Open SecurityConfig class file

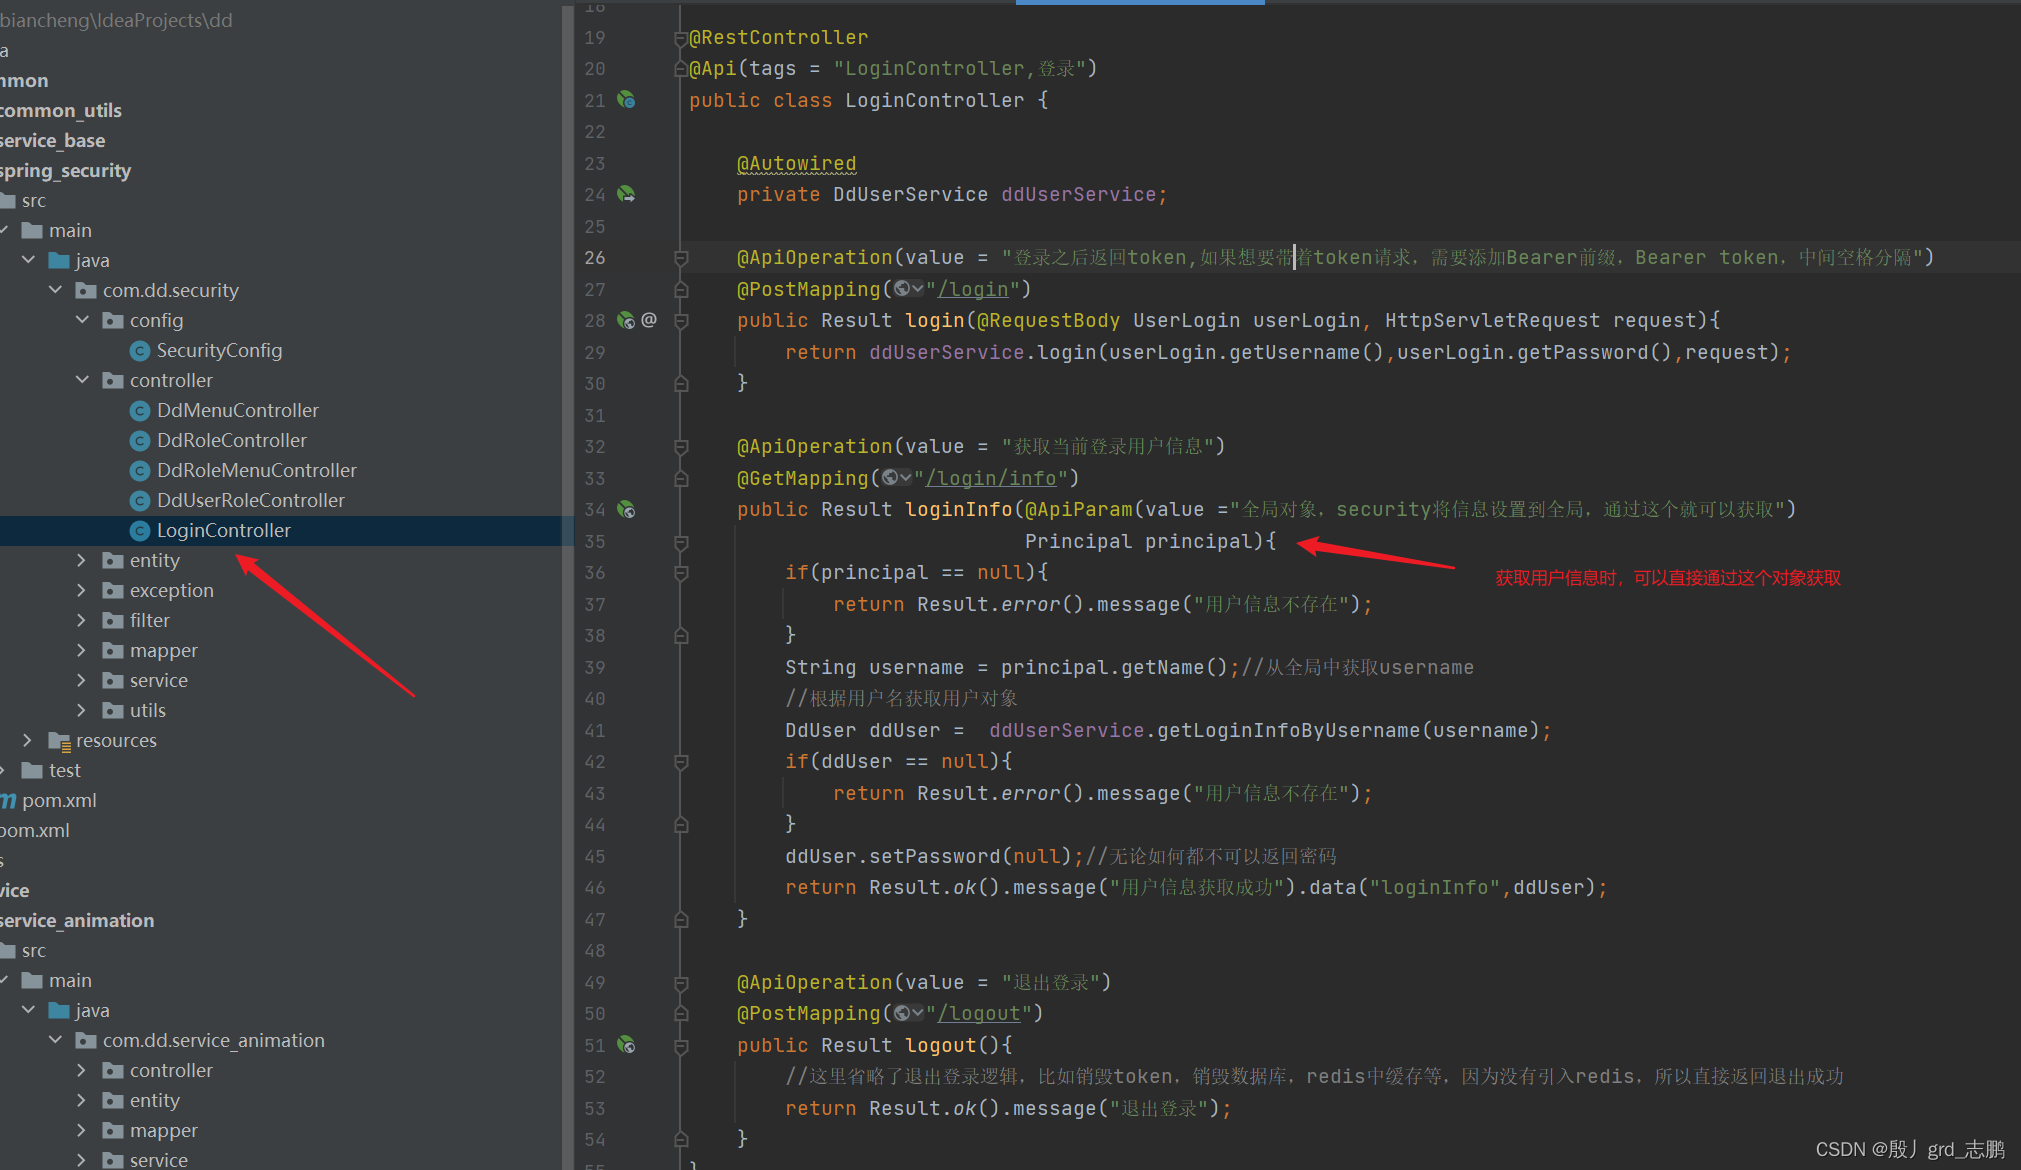click(x=219, y=351)
